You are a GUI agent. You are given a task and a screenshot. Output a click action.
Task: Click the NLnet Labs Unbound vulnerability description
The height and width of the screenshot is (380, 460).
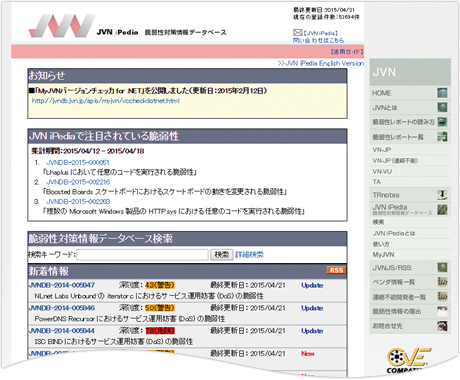tap(149, 296)
